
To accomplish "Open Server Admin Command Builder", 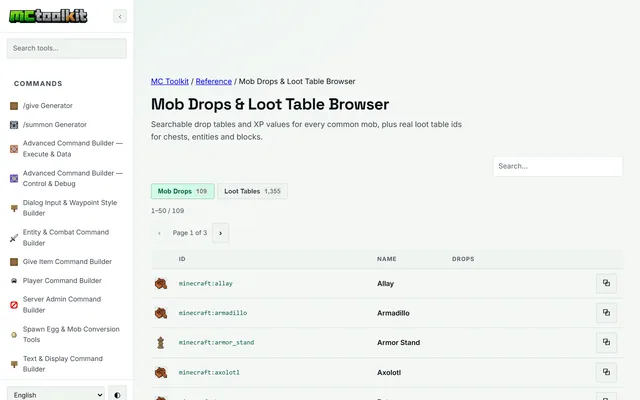I will point(62,304).
